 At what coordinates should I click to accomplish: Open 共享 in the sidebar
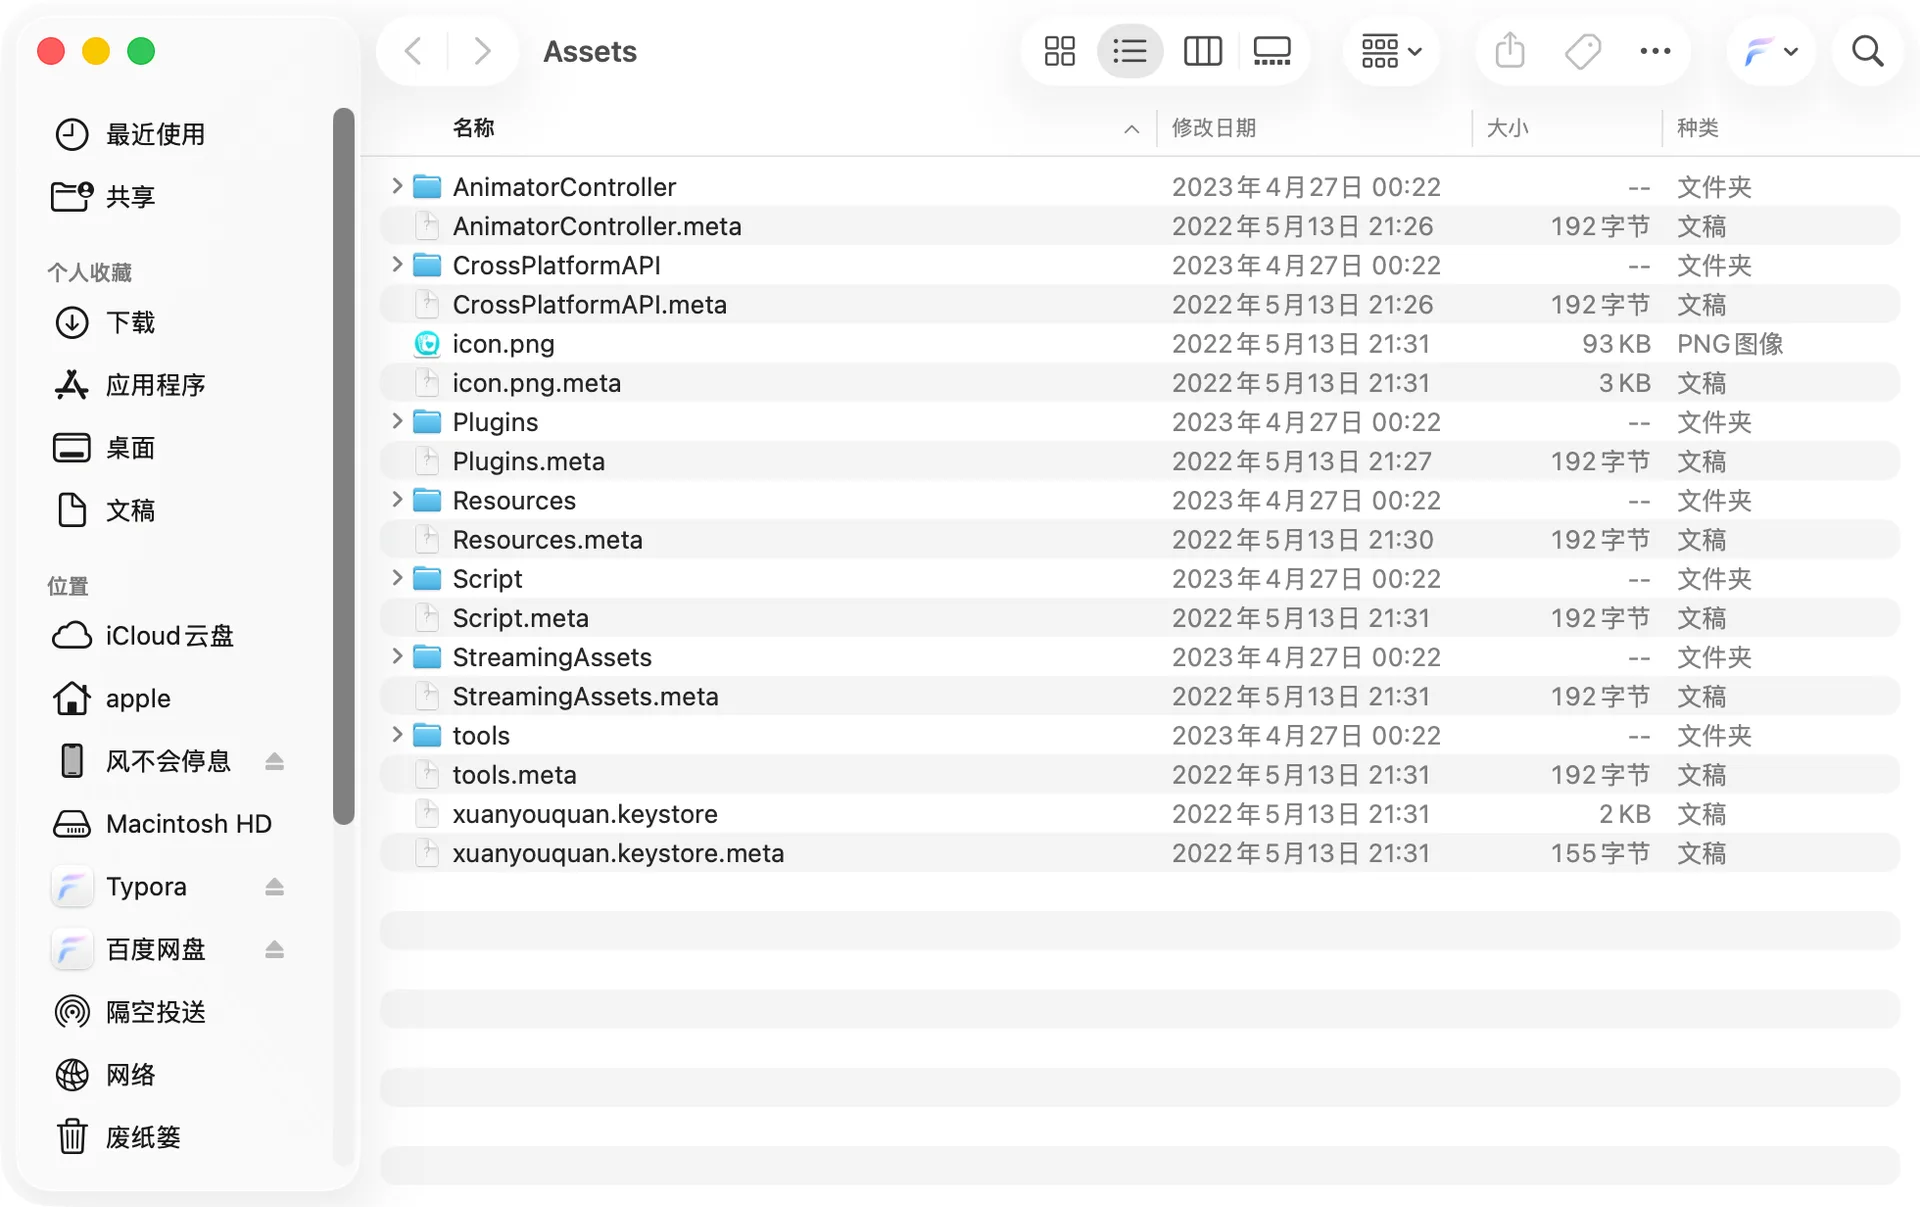coord(104,197)
